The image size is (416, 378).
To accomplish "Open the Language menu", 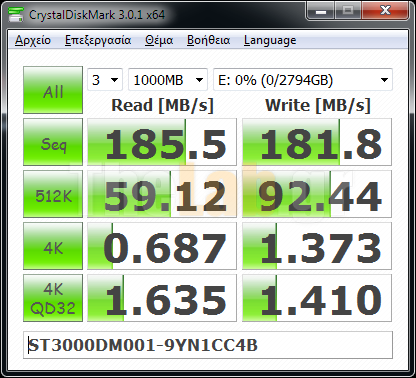I will point(270,40).
